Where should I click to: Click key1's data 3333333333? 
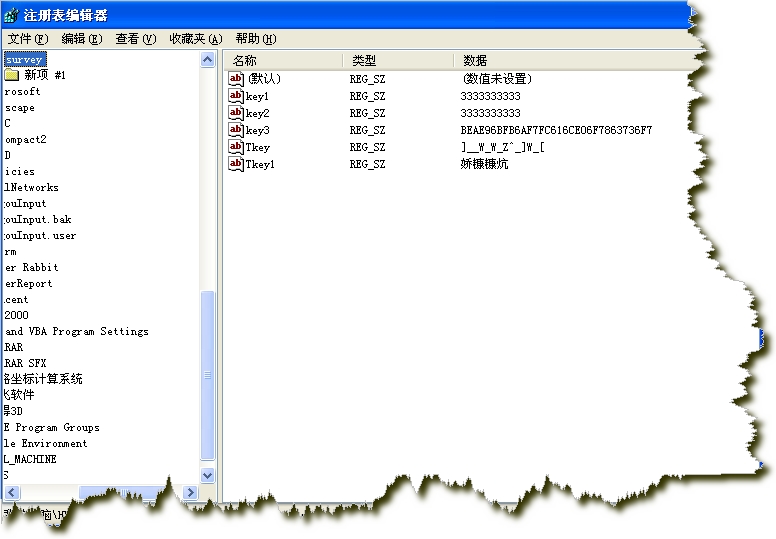pyautogui.click(x=490, y=96)
